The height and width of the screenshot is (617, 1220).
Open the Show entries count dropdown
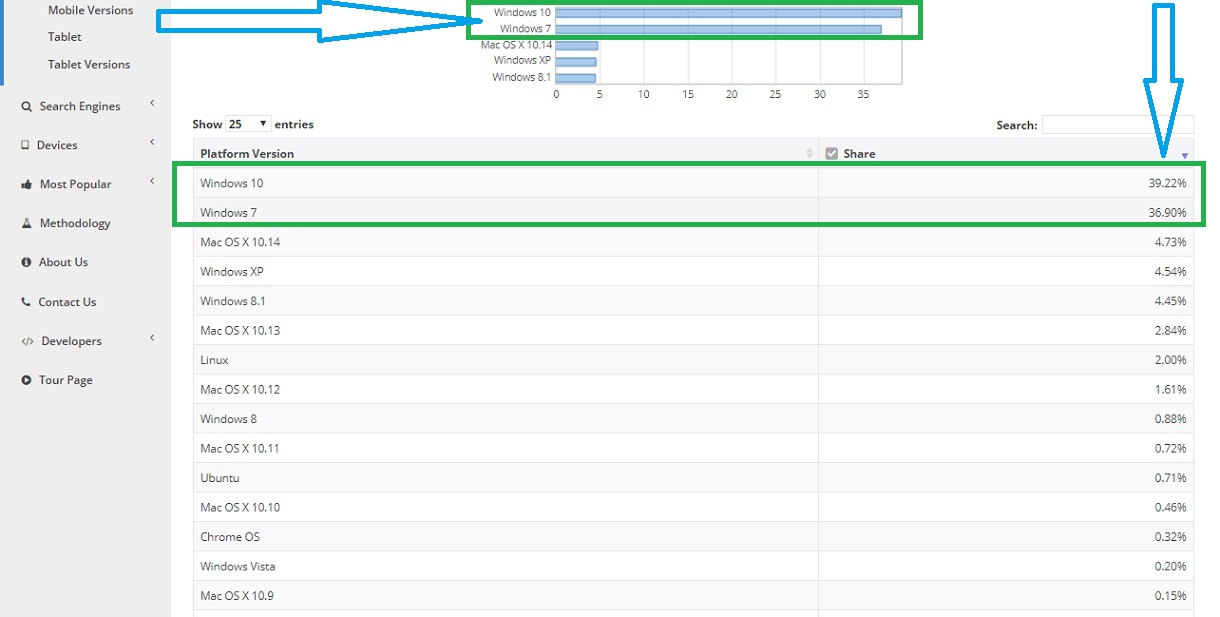pyautogui.click(x=249, y=124)
